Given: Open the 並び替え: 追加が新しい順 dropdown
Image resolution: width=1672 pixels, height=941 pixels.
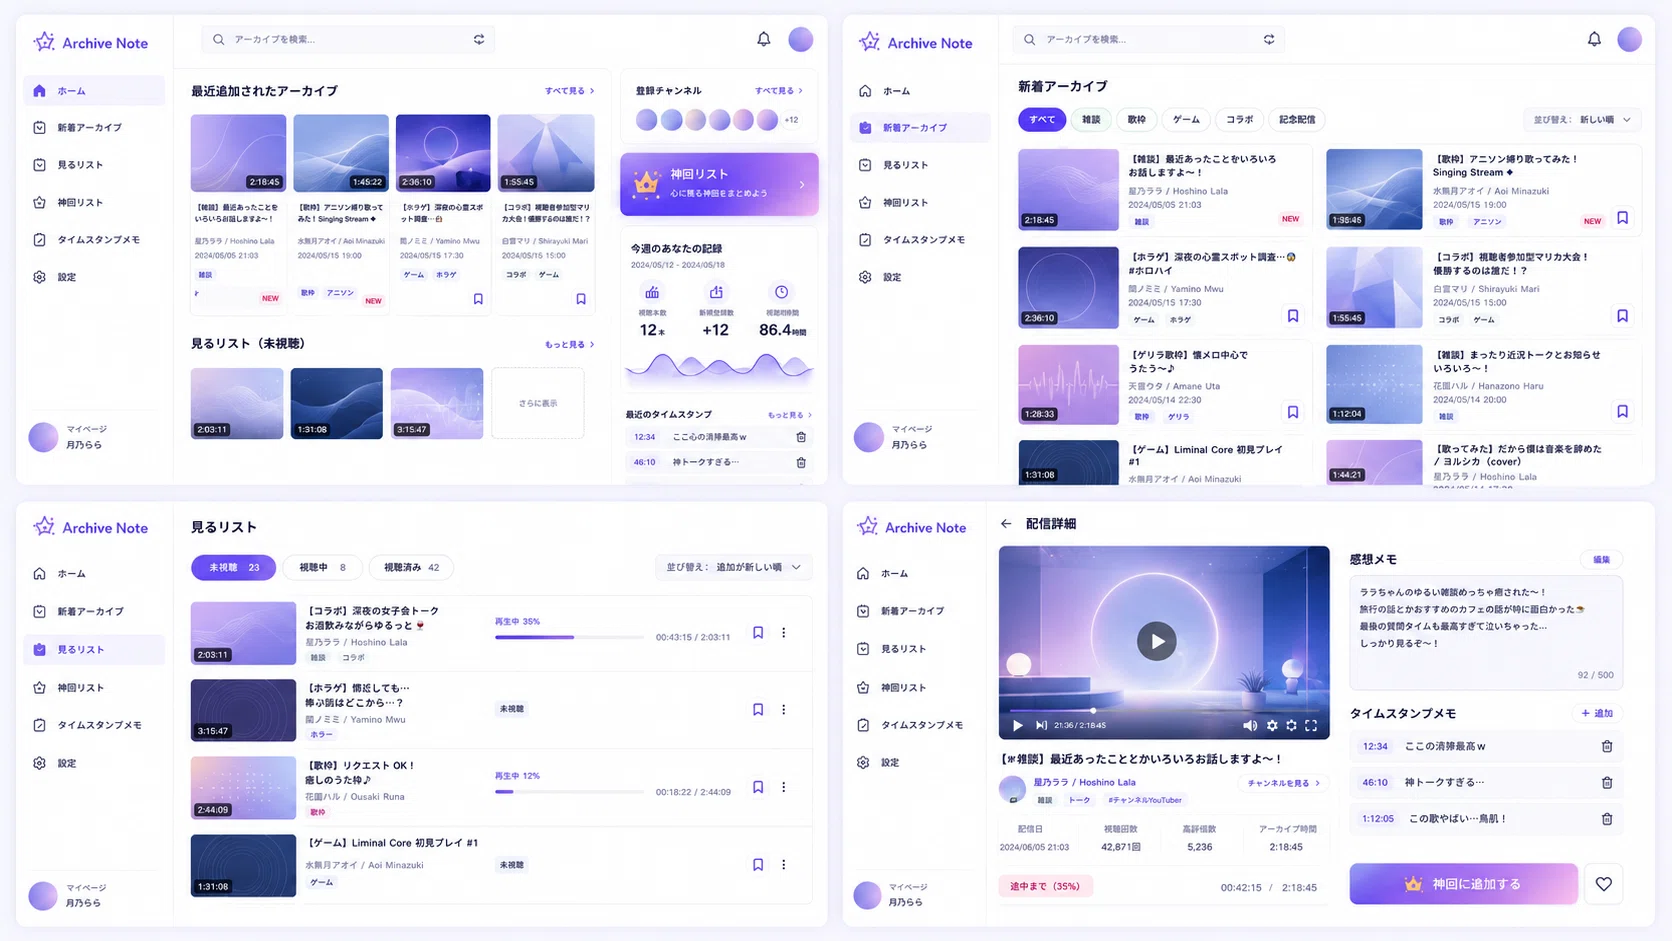Looking at the screenshot, I should click(733, 567).
